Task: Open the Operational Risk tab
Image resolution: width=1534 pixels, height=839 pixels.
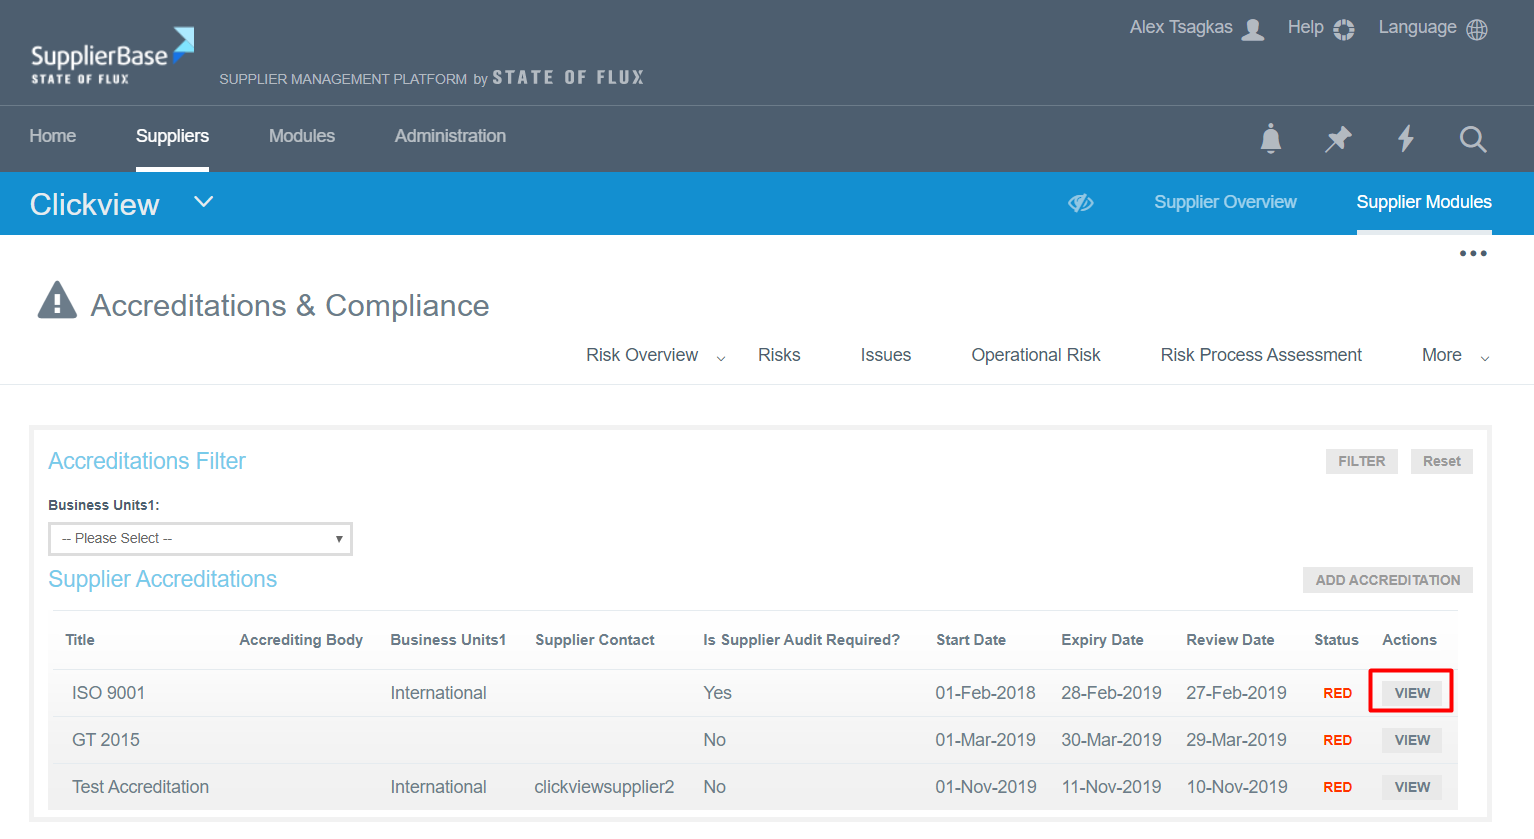Action: coord(1035,356)
